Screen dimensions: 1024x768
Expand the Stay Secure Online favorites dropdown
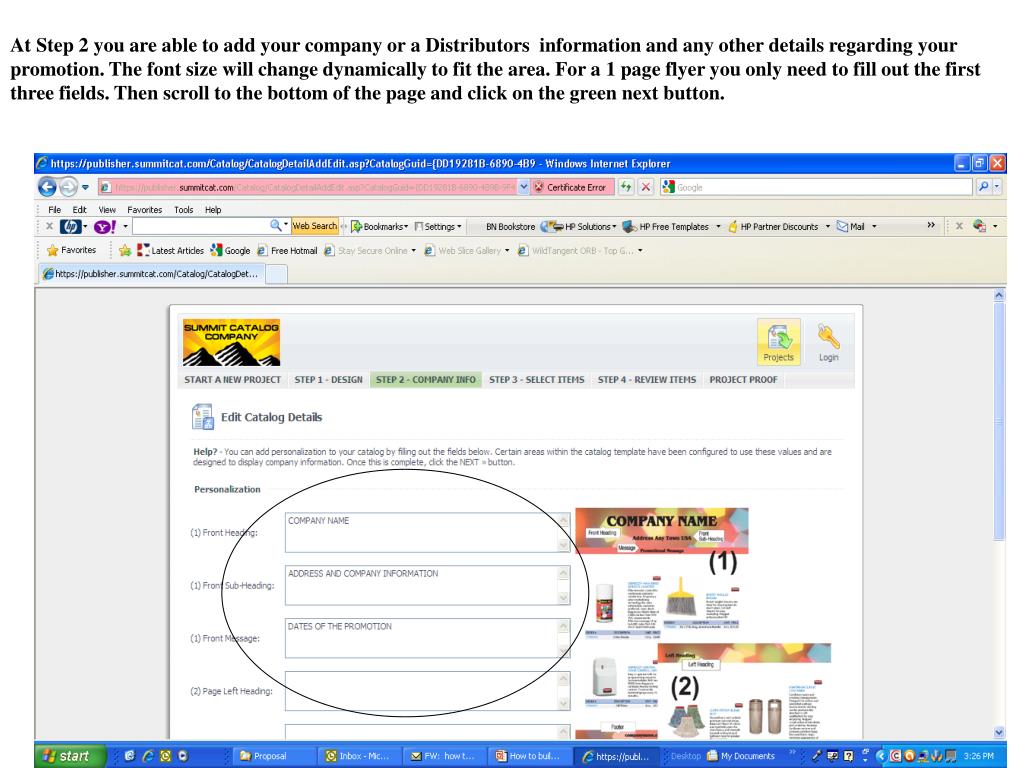coord(413,251)
